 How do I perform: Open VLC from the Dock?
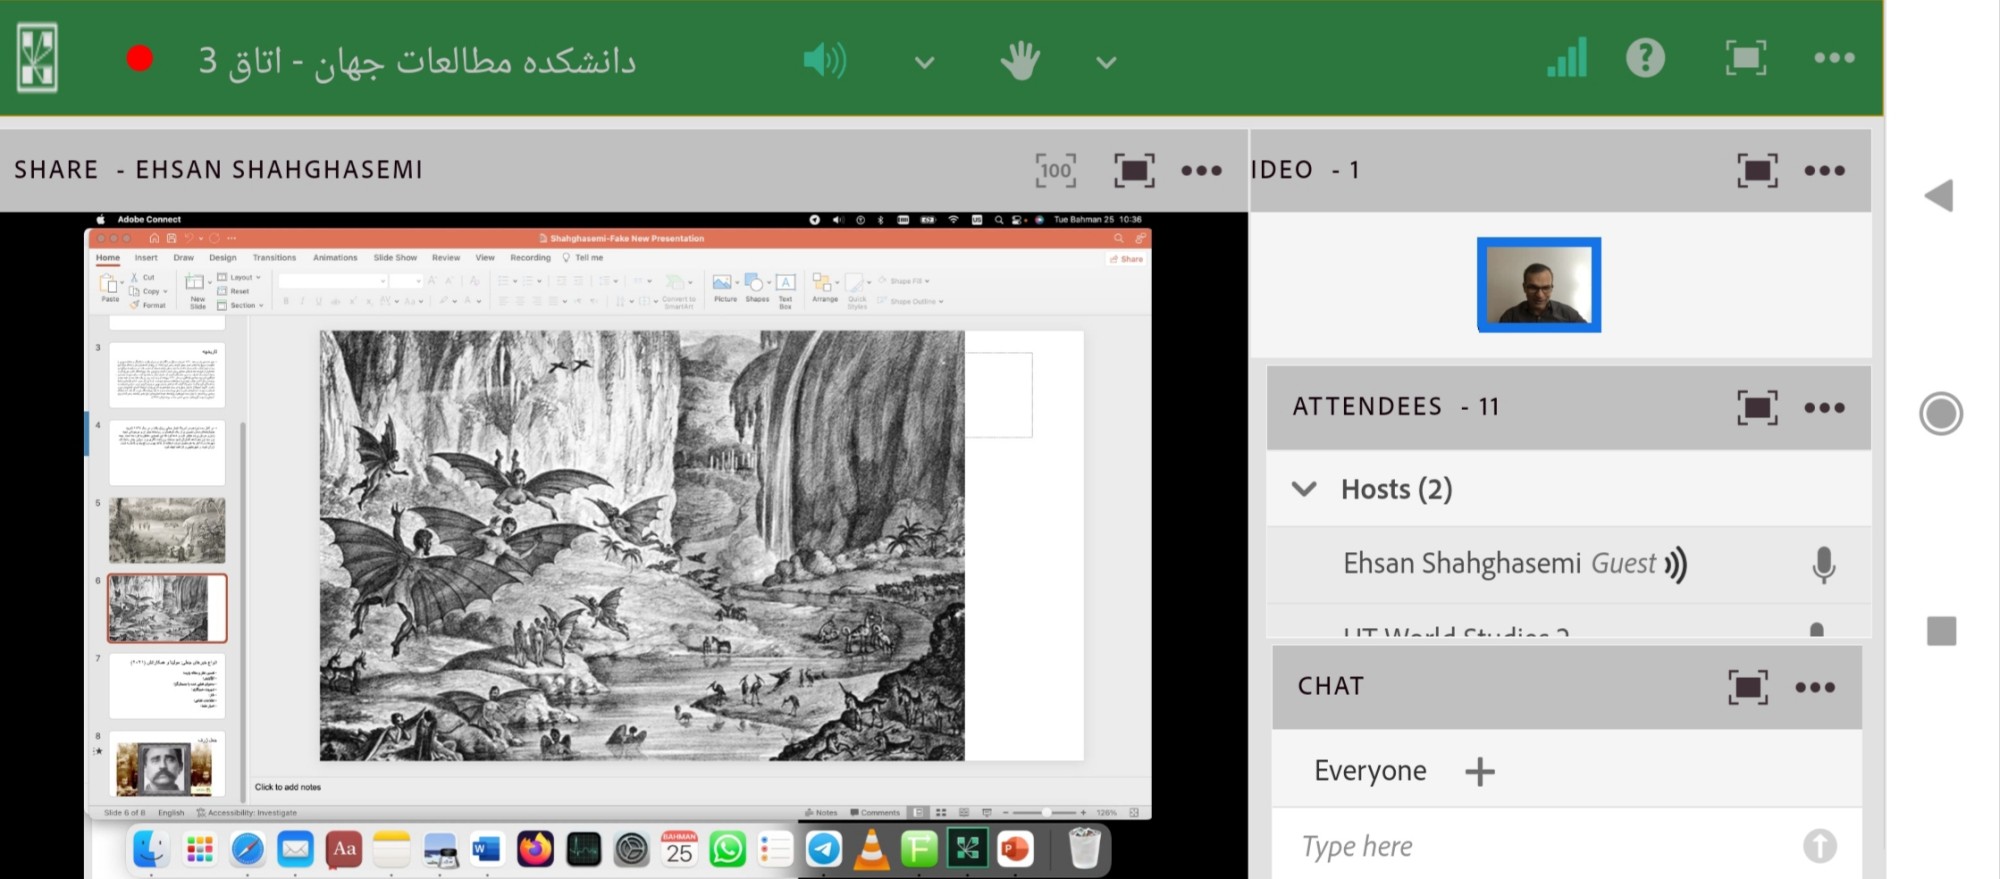(871, 850)
